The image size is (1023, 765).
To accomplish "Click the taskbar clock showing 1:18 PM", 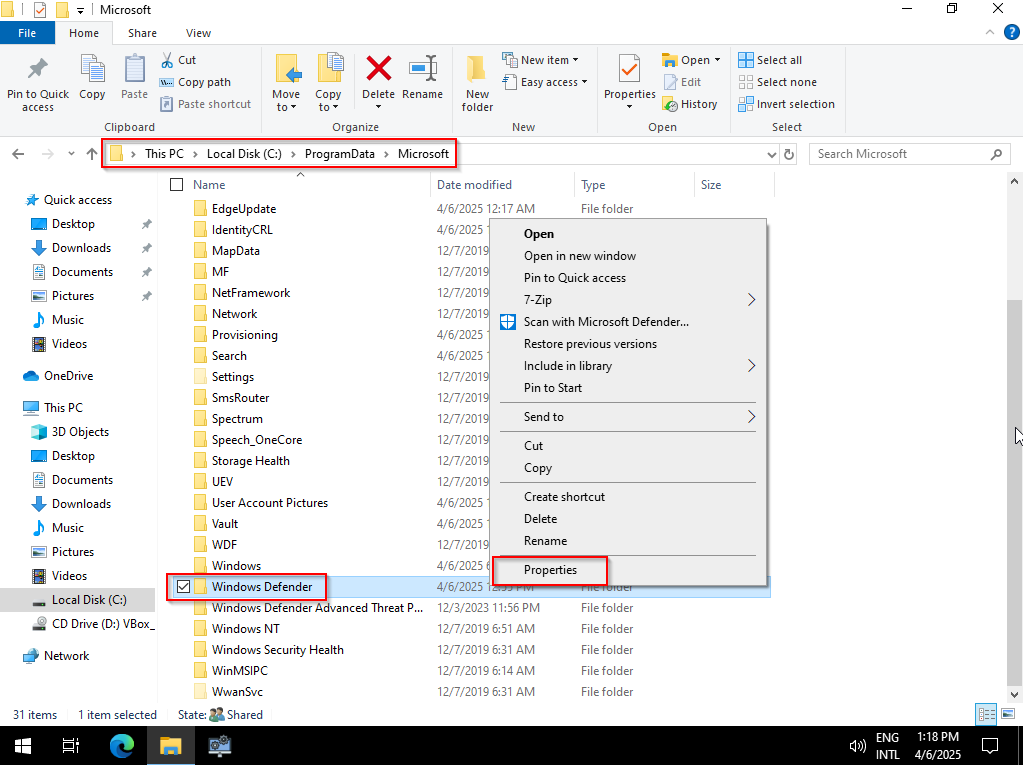I will 938,745.
